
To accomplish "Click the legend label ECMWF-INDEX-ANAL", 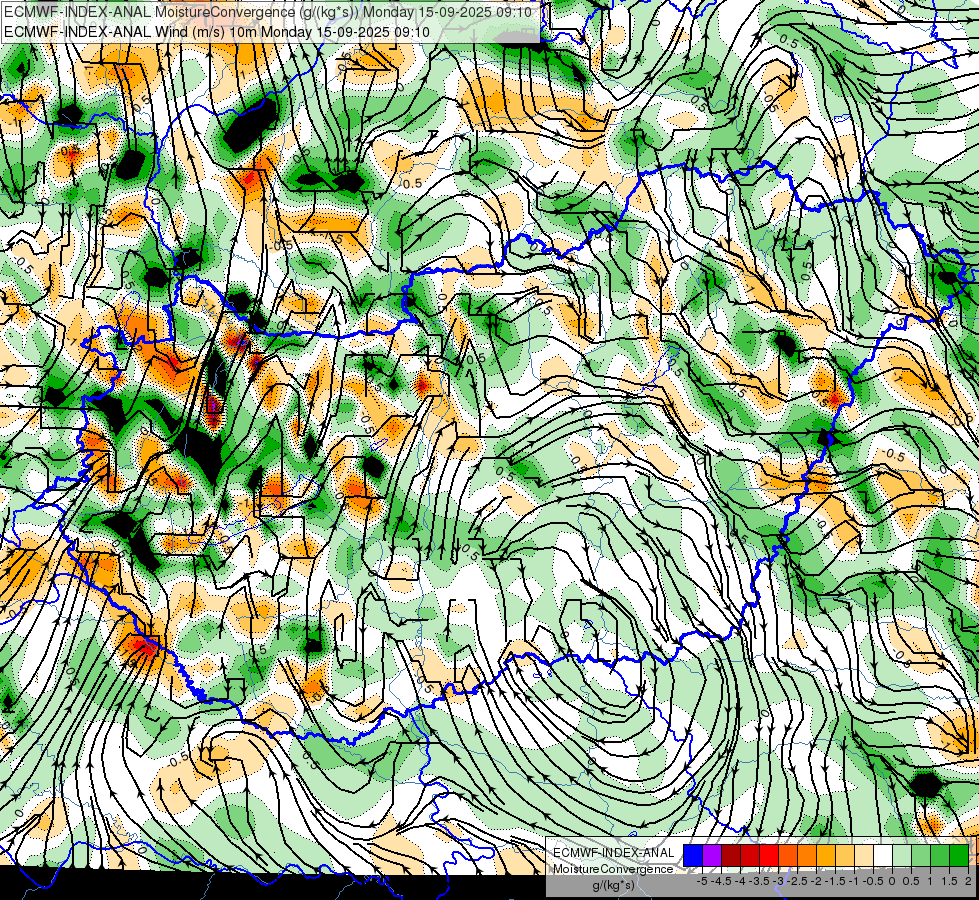I will (613, 853).
